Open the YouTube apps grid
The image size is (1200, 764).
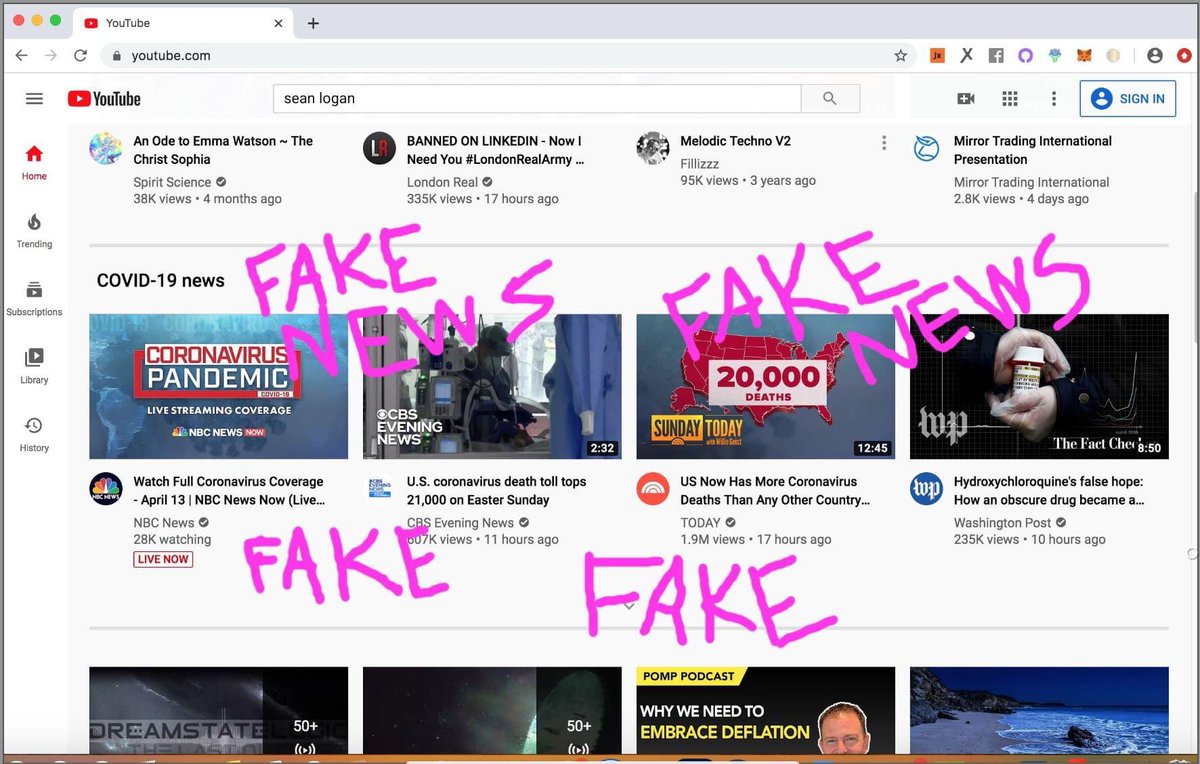1010,99
